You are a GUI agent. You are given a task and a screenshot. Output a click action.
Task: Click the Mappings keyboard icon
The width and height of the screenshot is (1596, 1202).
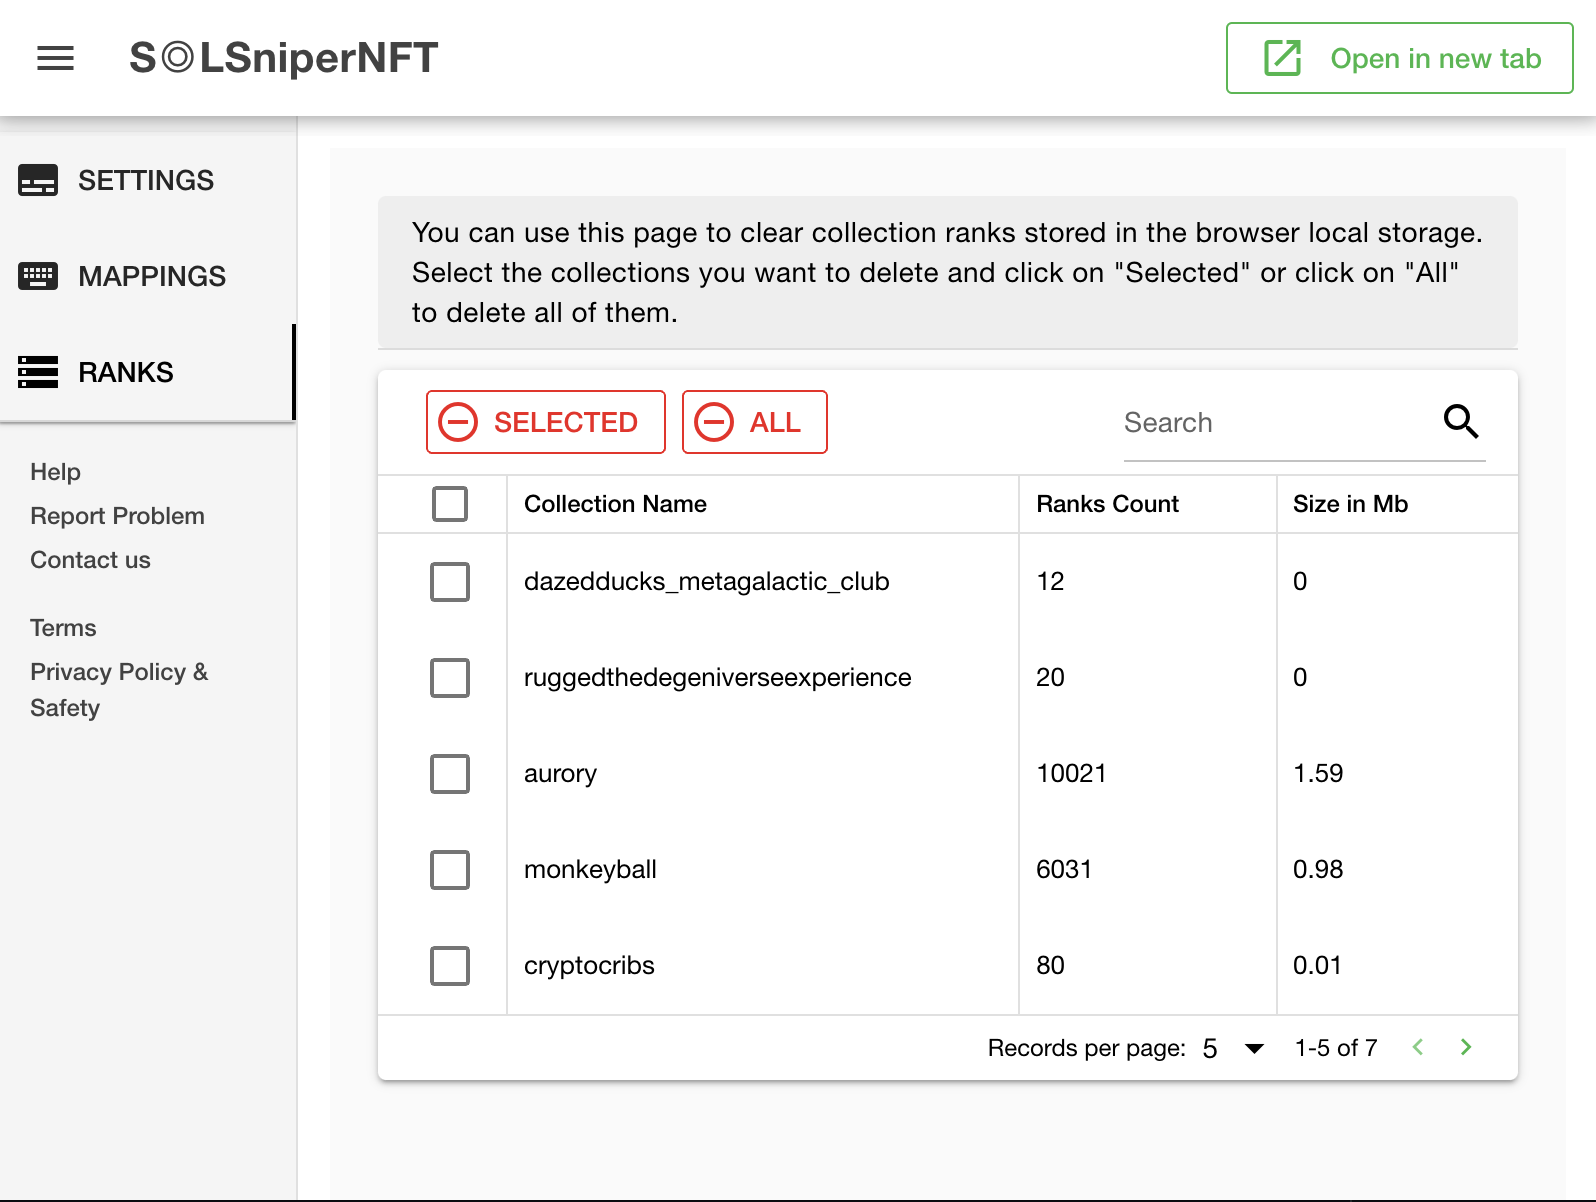coord(38,276)
